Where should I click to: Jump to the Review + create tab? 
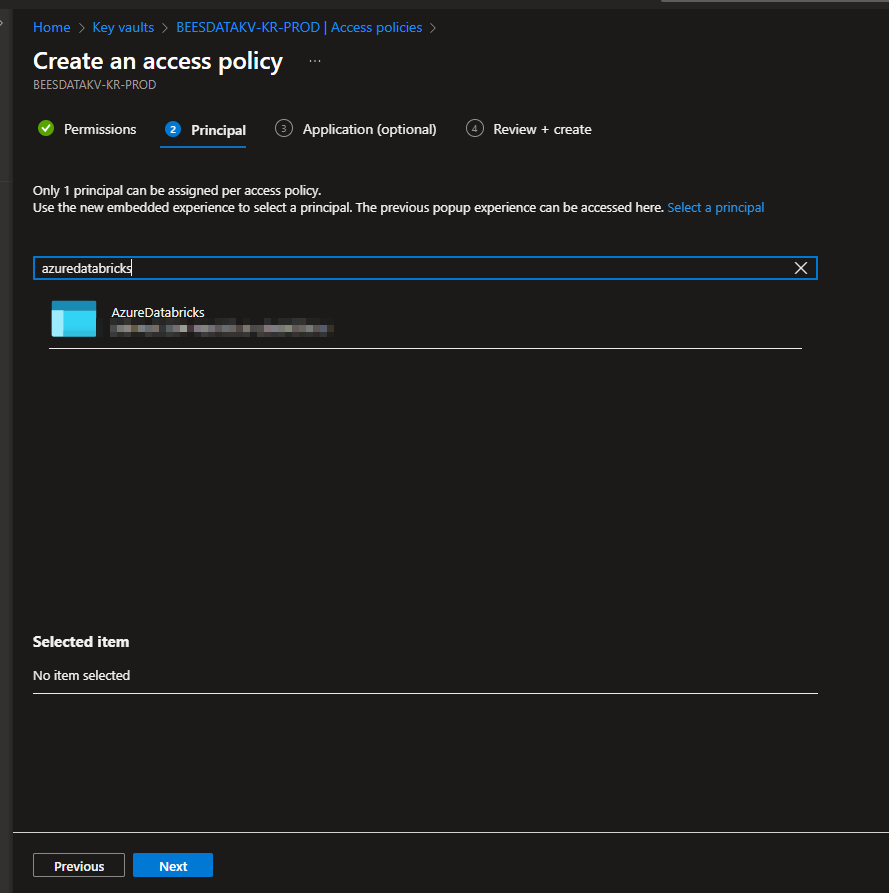pyautogui.click(x=529, y=129)
